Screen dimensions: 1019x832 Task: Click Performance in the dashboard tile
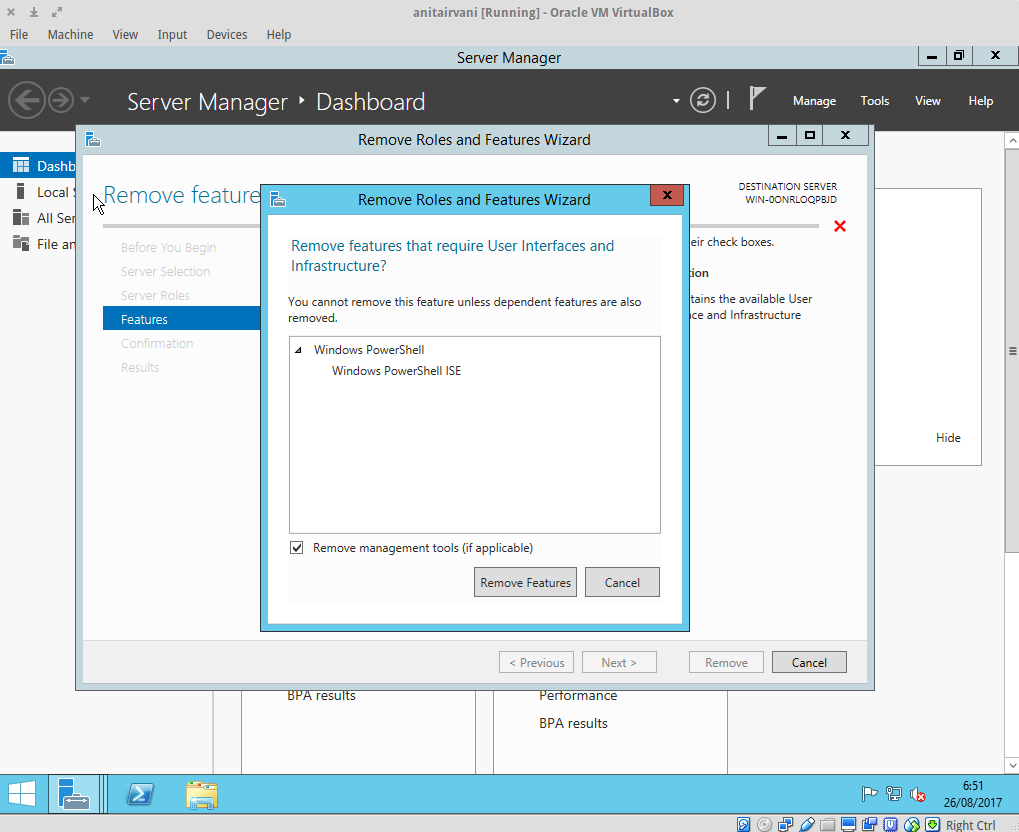pyautogui.click(x=578, y=695)
